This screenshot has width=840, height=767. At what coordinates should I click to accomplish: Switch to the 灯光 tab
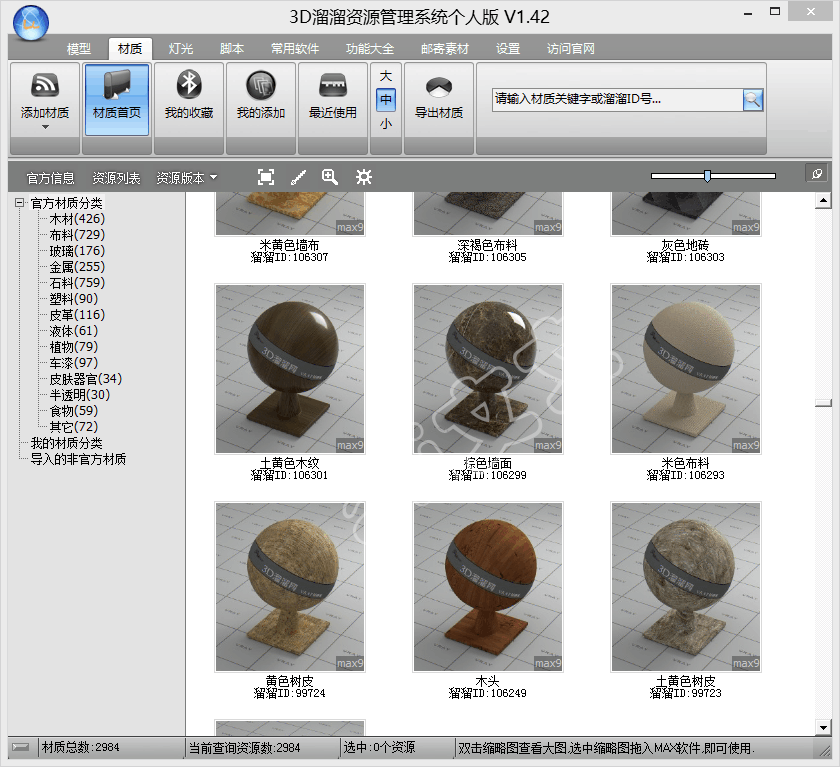pyautogui.click(x=181, y=49)
